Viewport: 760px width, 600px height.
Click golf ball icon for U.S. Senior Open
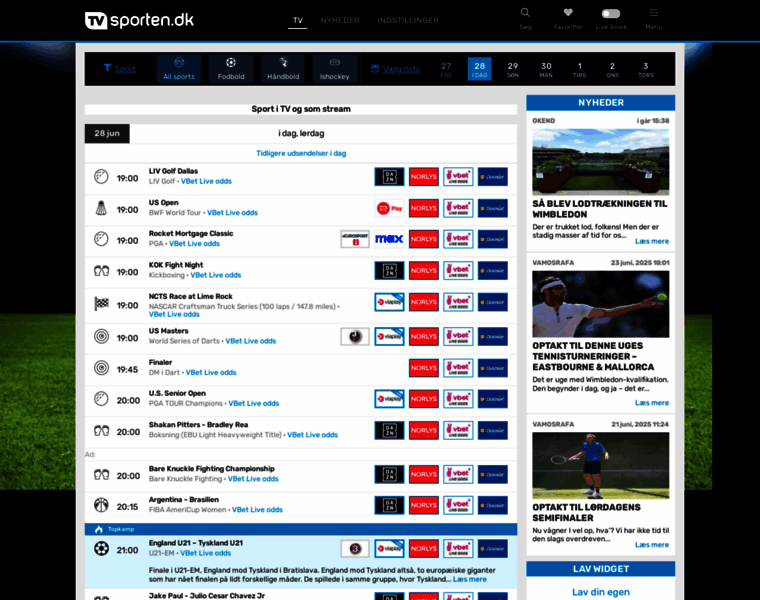click(x=101, y=399)
